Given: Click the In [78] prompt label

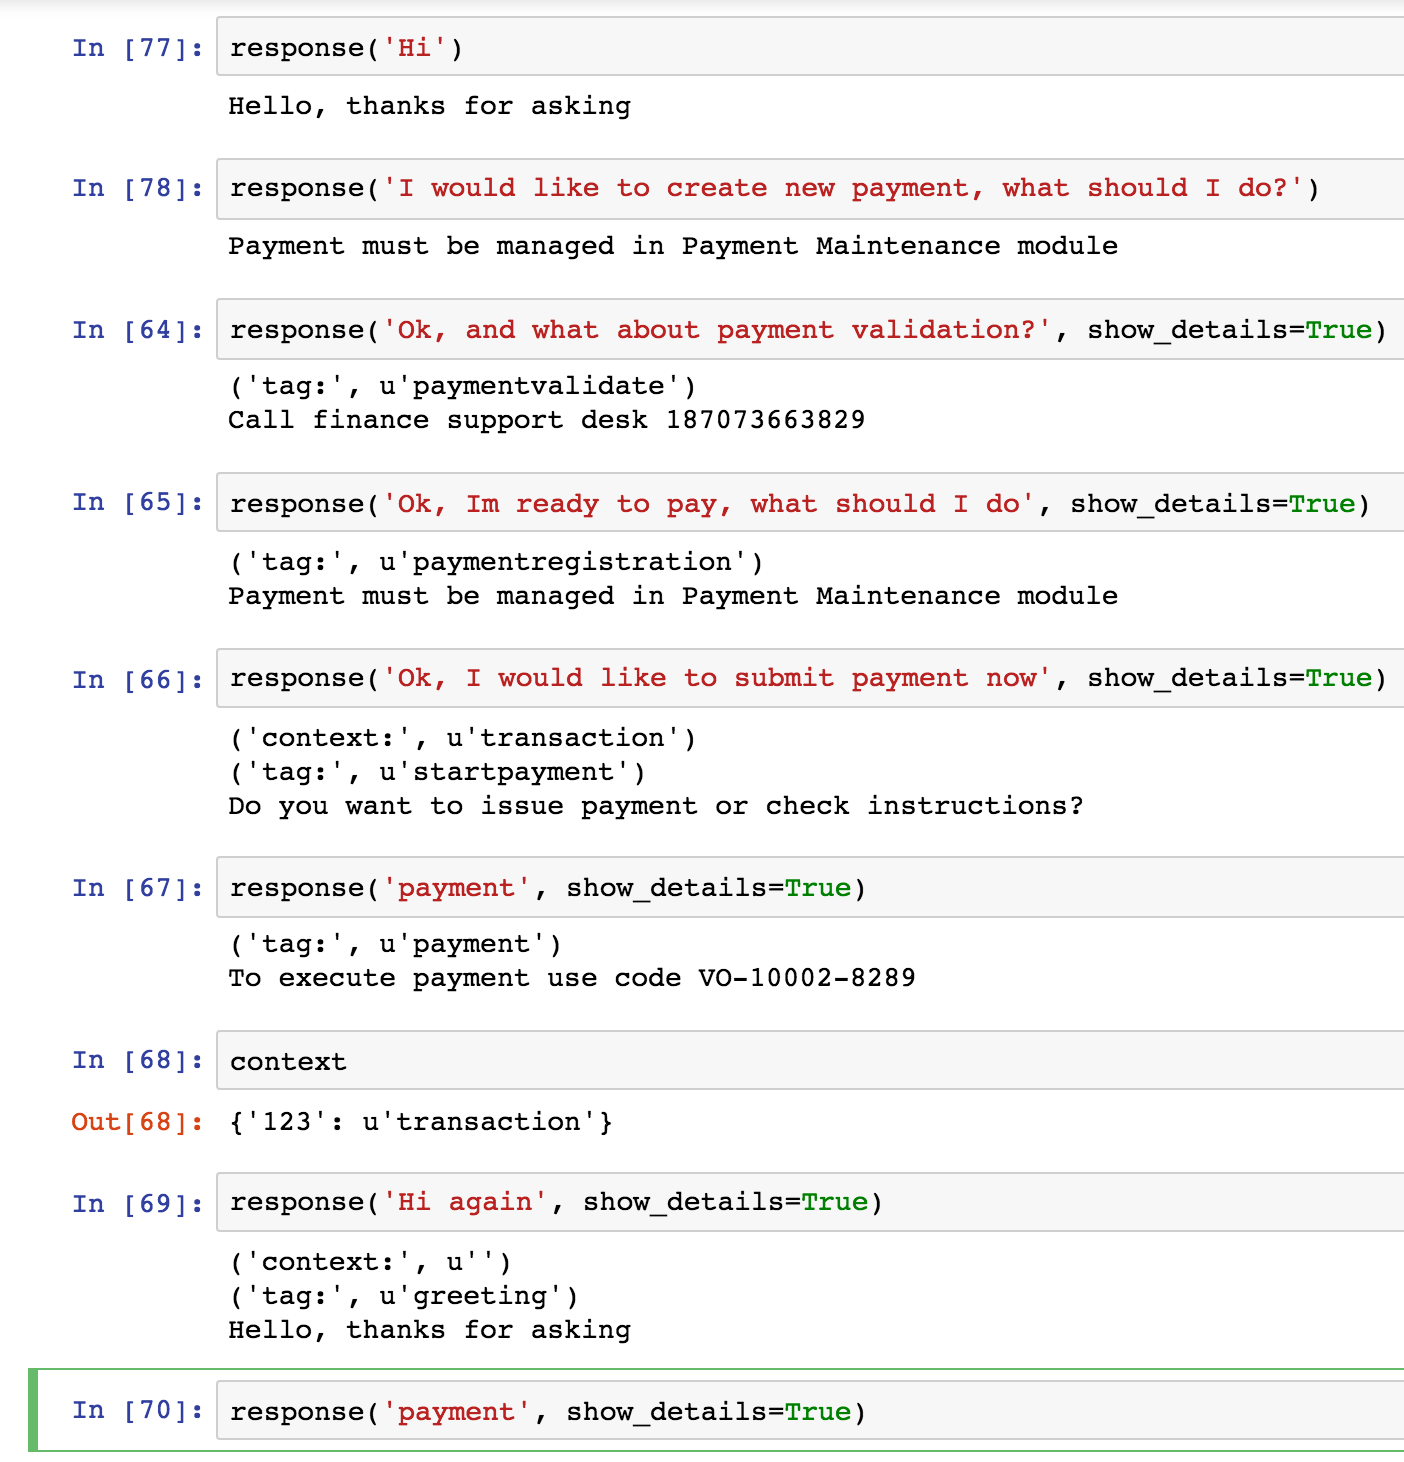Looking at the screenshot, I should tap(137, 188).
